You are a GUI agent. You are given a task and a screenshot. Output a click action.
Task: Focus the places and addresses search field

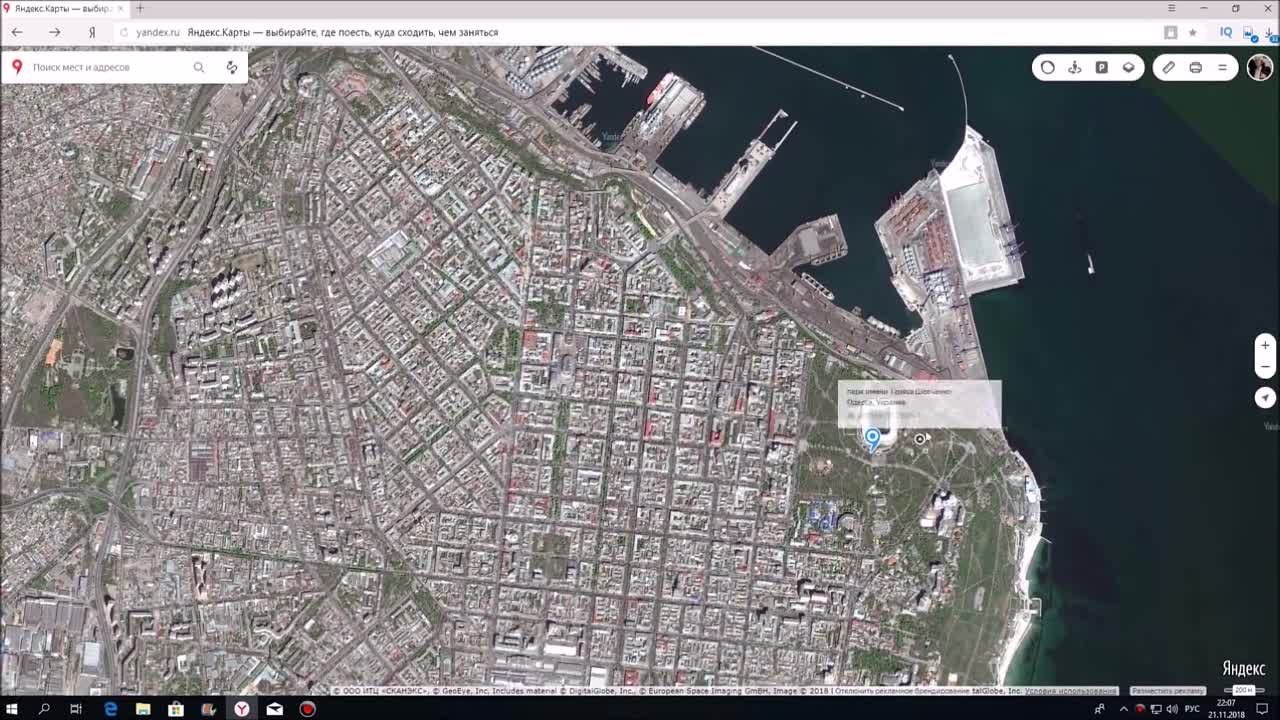tap(108, 67)
